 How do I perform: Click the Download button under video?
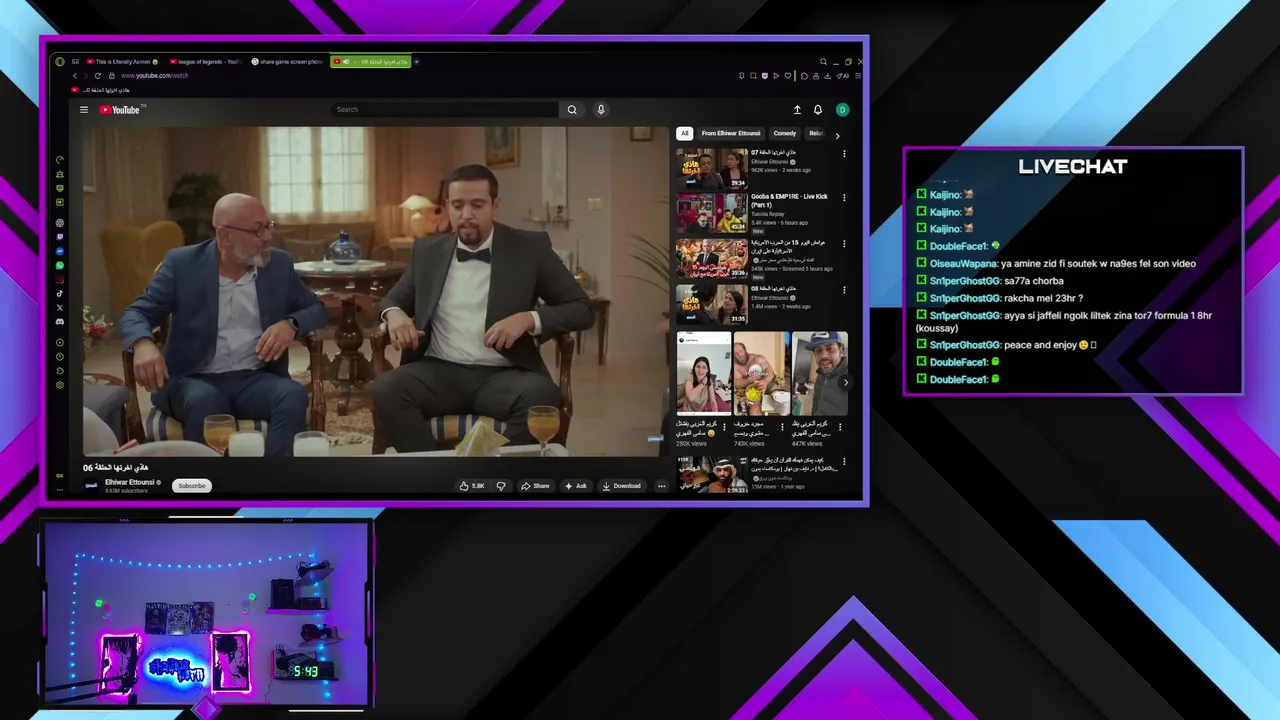click(x=621, y=486)
